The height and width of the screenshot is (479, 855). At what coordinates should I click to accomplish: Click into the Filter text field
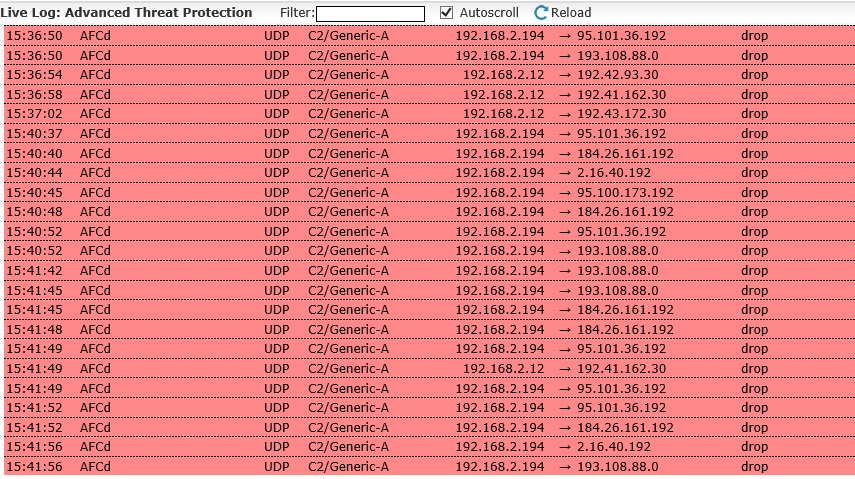coord(370,14)
